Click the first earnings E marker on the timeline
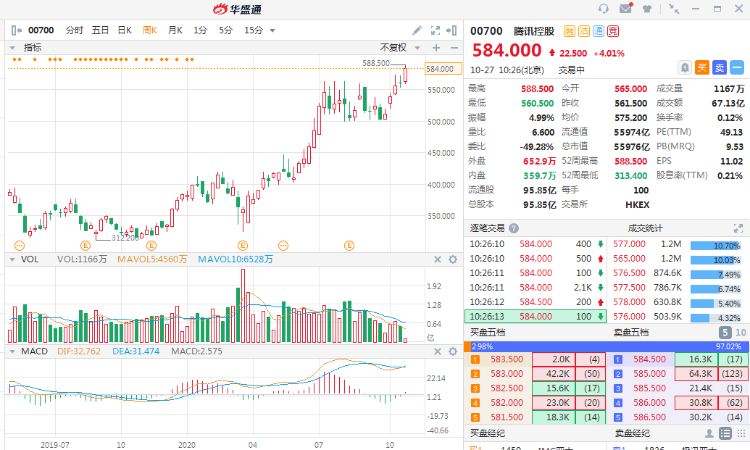 tap(86, 246)
